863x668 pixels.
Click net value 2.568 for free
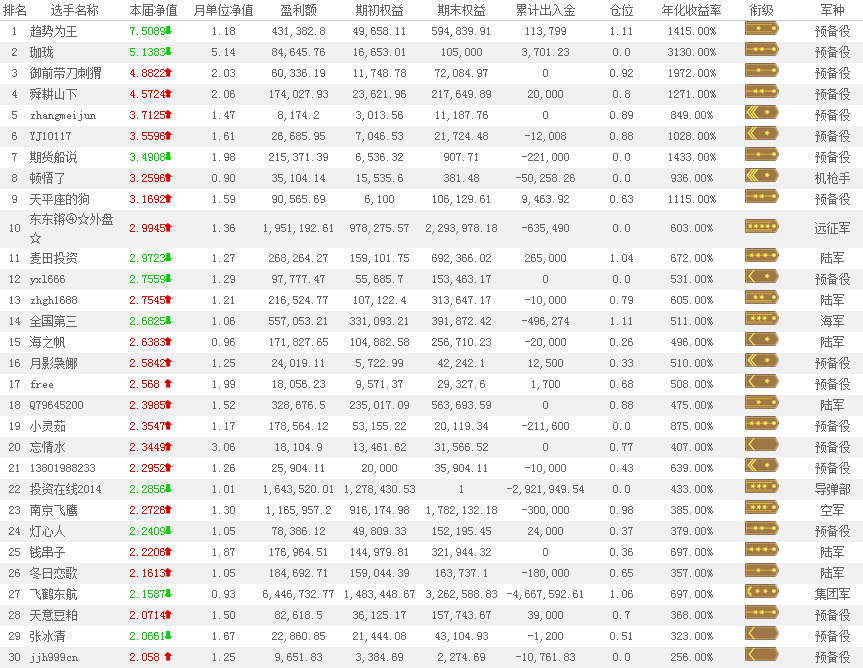pyautogui.click(x=145, y=384)
